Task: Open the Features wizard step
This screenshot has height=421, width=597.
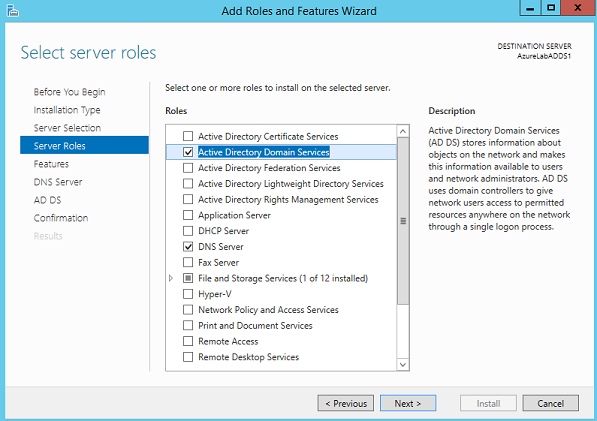Action: [x=51, y=164]
